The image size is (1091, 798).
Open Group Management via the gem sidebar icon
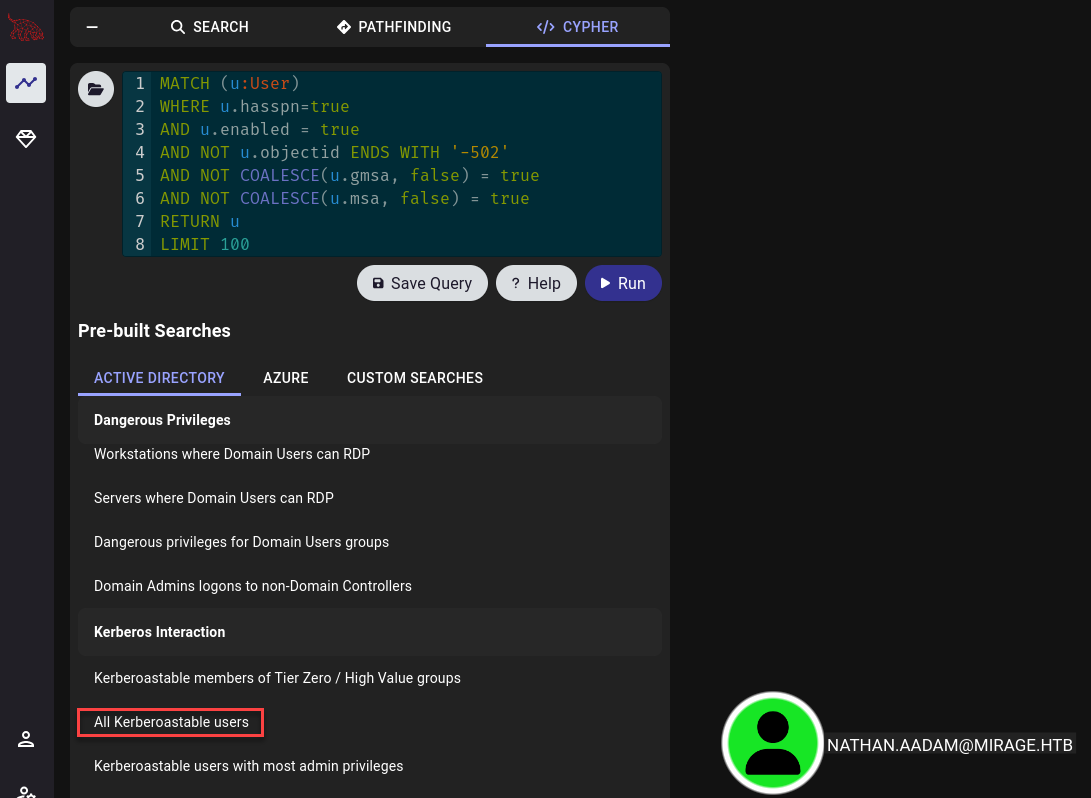pos(26,139)
